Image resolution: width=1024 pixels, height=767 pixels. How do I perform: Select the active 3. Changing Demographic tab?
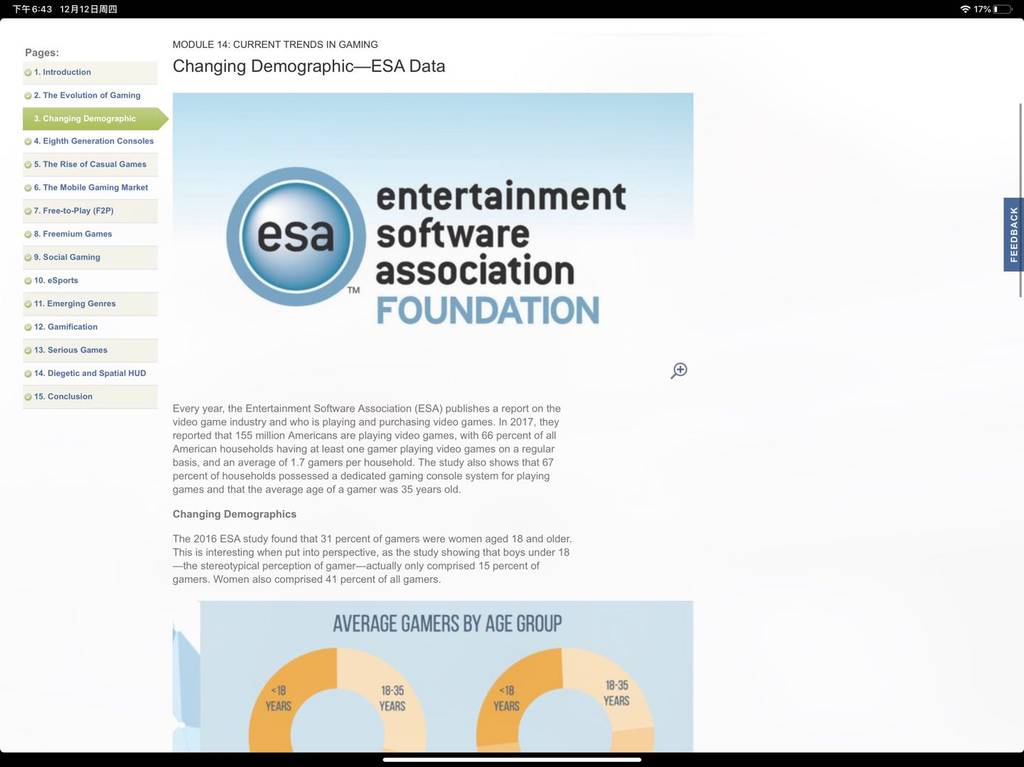coord(95,119)
